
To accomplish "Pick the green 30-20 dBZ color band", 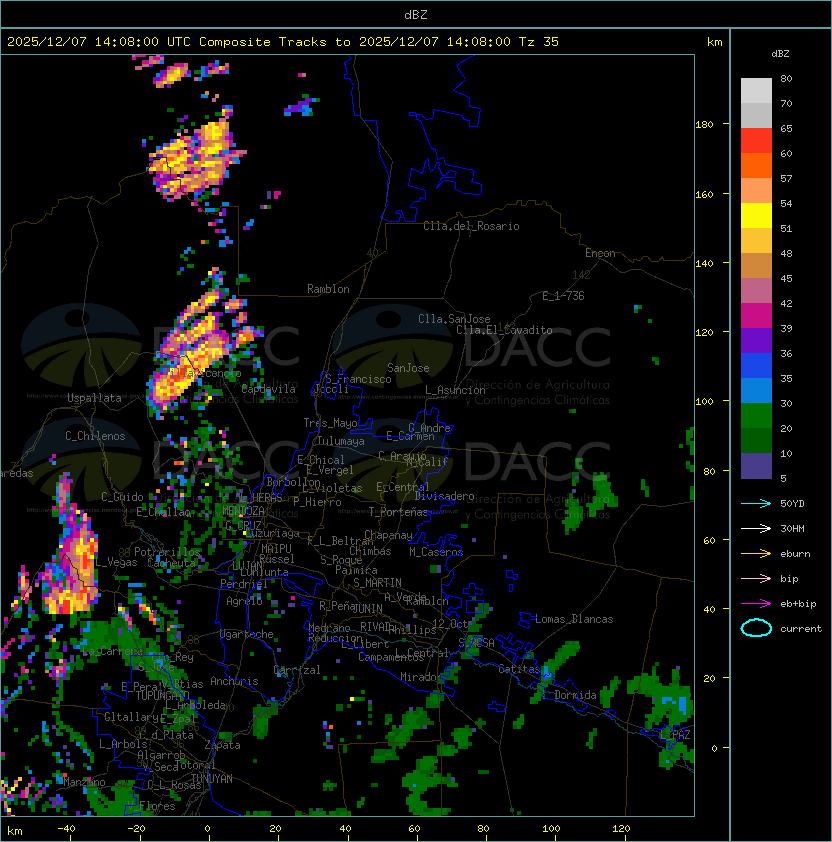I will (x=756, y=416).
